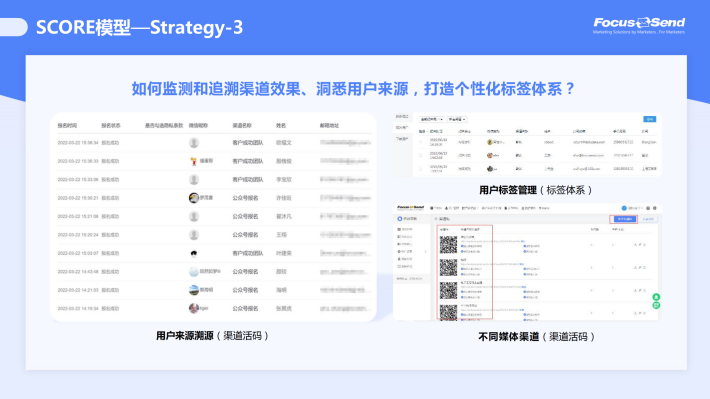Tick the checkbox for the robert row
This screenshot has height=399, width=710.
(420, 142)
